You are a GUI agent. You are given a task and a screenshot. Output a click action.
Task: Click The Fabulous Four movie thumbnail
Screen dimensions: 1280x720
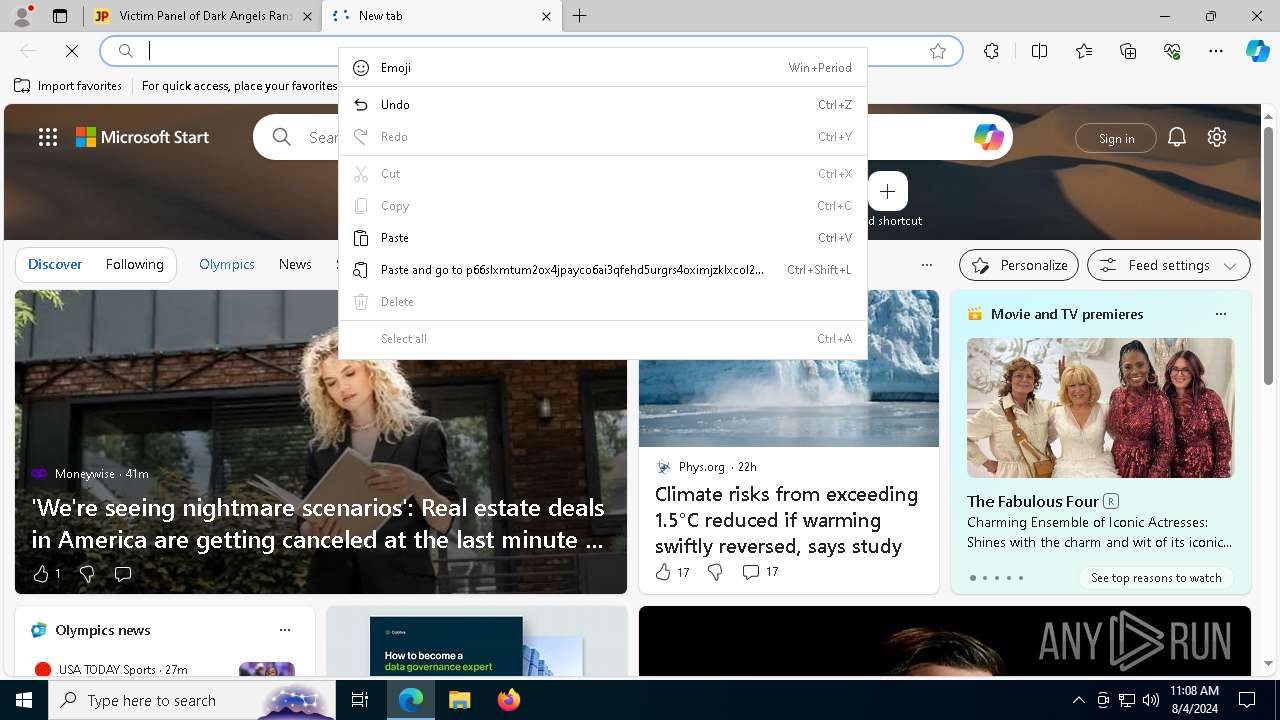(x=1100, y=408)
